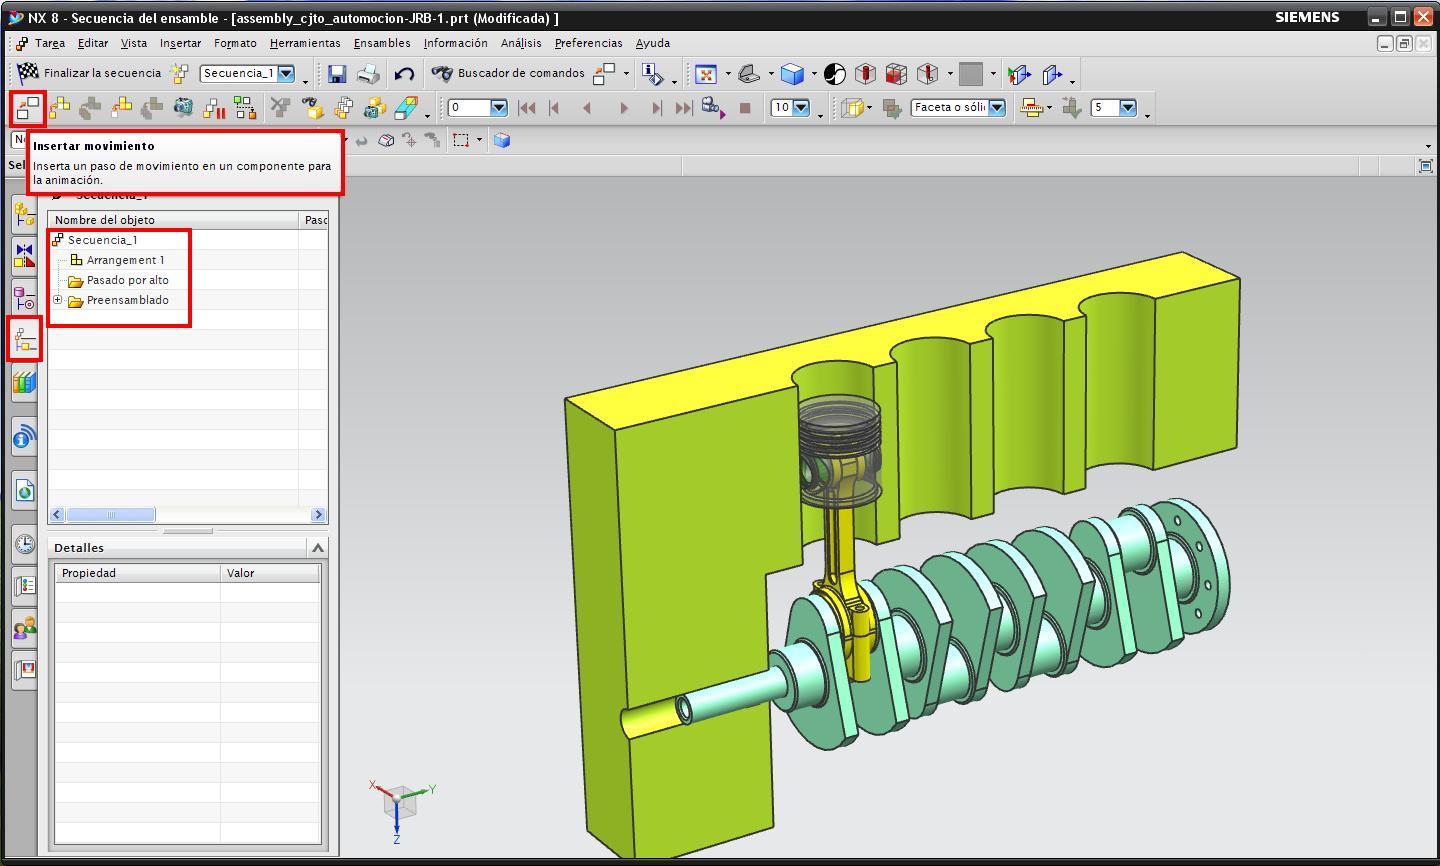Click the Fit view icon

706,74
